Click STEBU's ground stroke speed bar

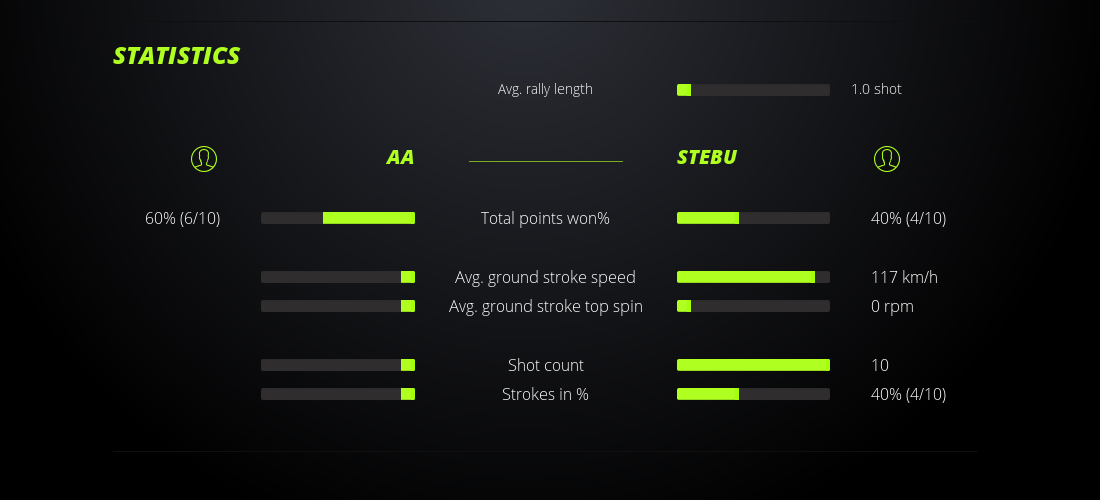(753, 277)
